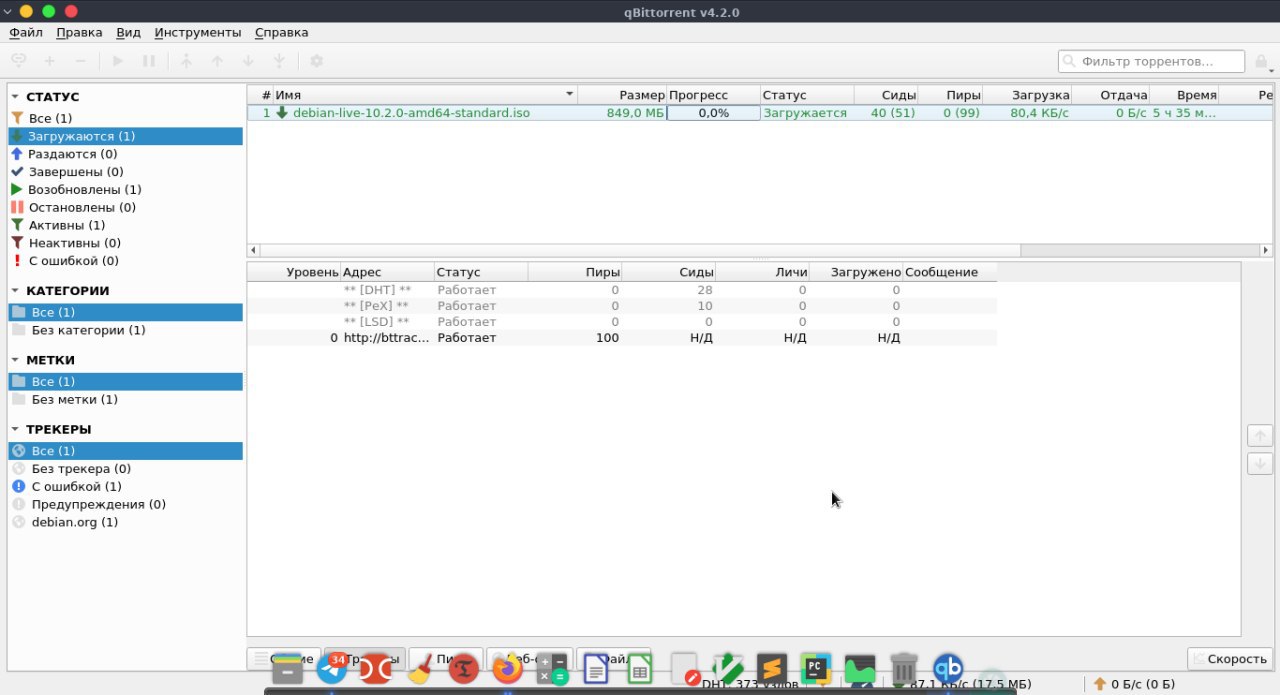The width and height of the screenshot is (1280, 695).
Task: Select the http://bttrac… tracker row
Action: coord(622,338)
